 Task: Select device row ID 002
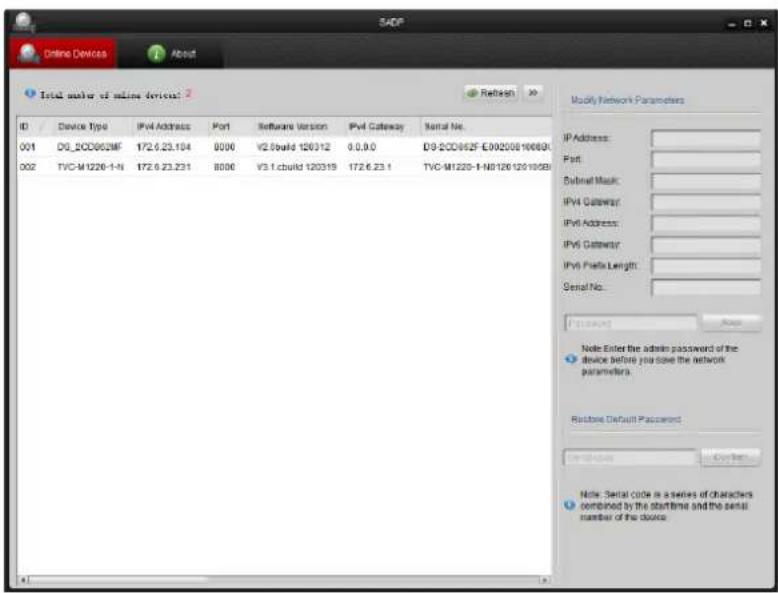click(284, 167)
